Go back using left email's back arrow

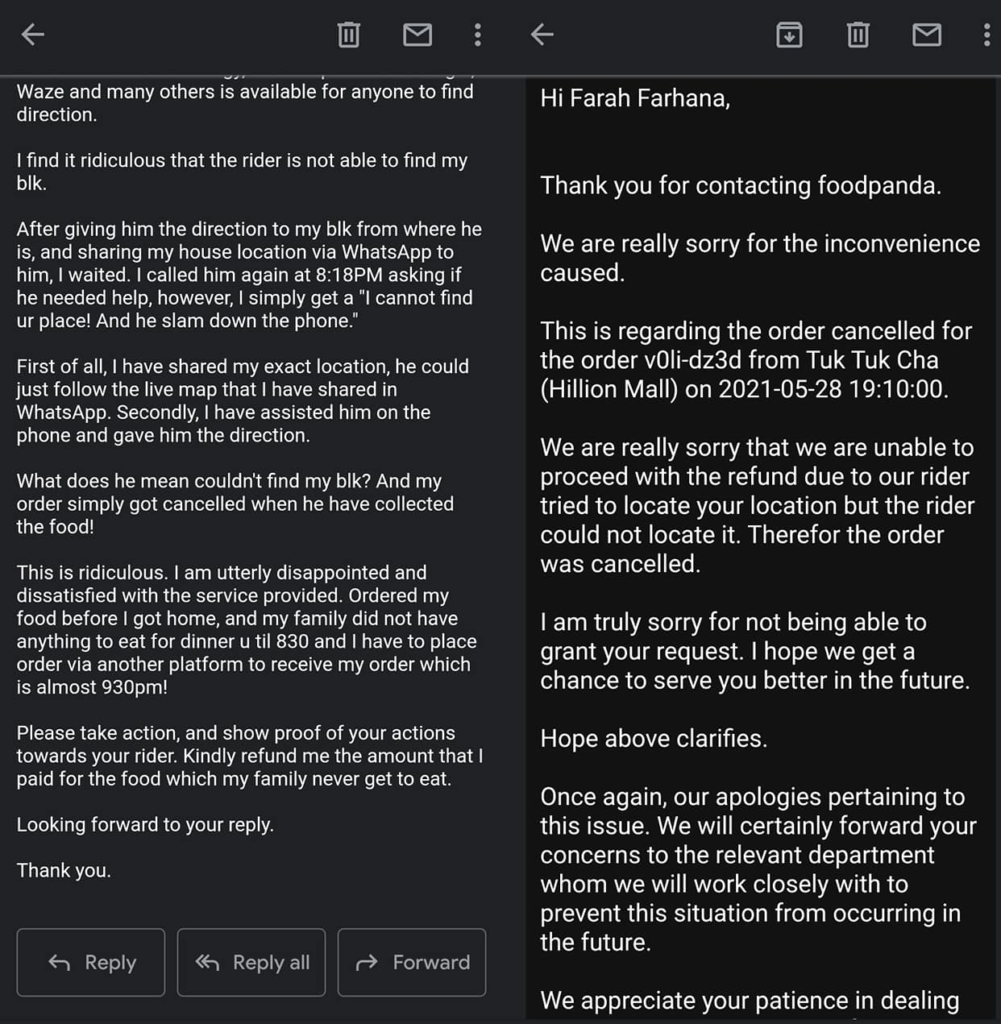coord(33,35)
